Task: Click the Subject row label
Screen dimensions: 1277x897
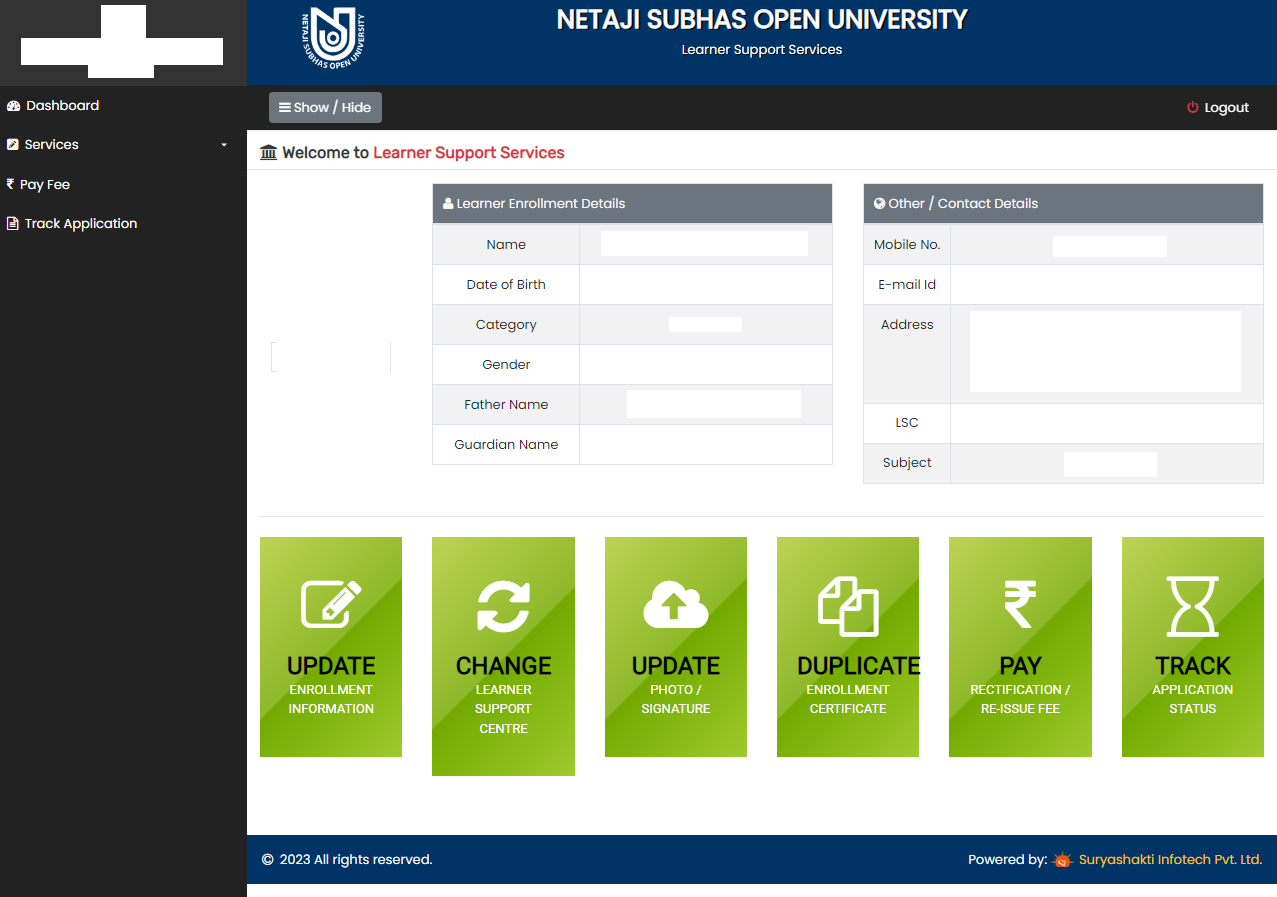Action: 907,463
